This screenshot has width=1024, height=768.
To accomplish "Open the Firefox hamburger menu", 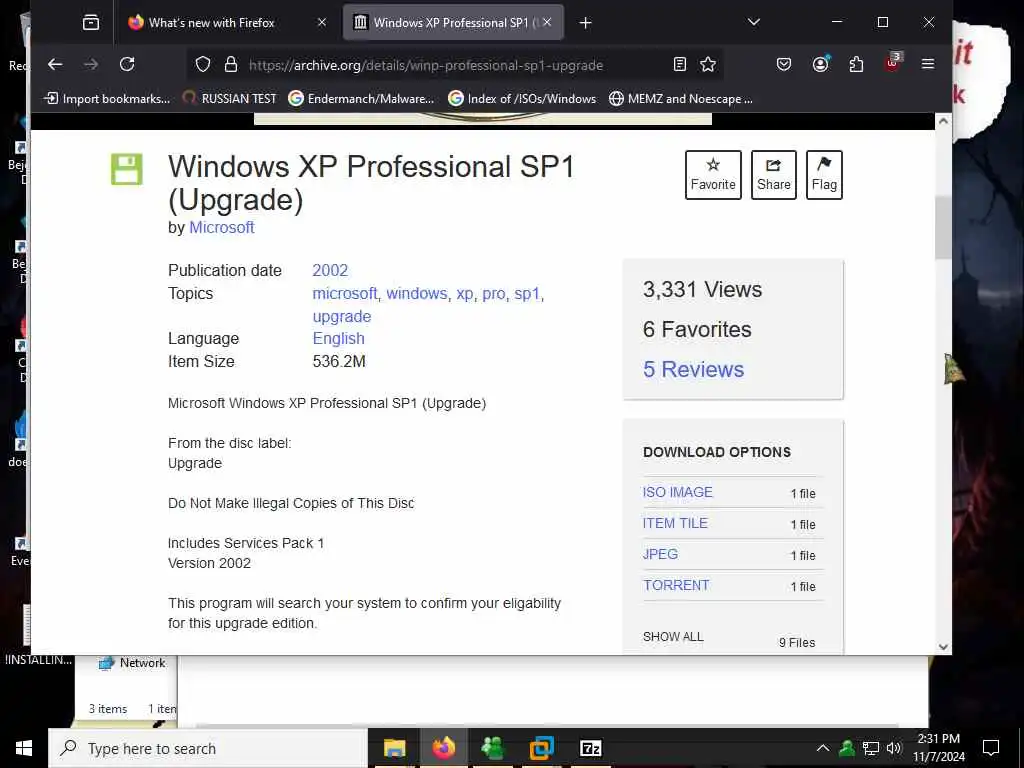I will point(928,64).
